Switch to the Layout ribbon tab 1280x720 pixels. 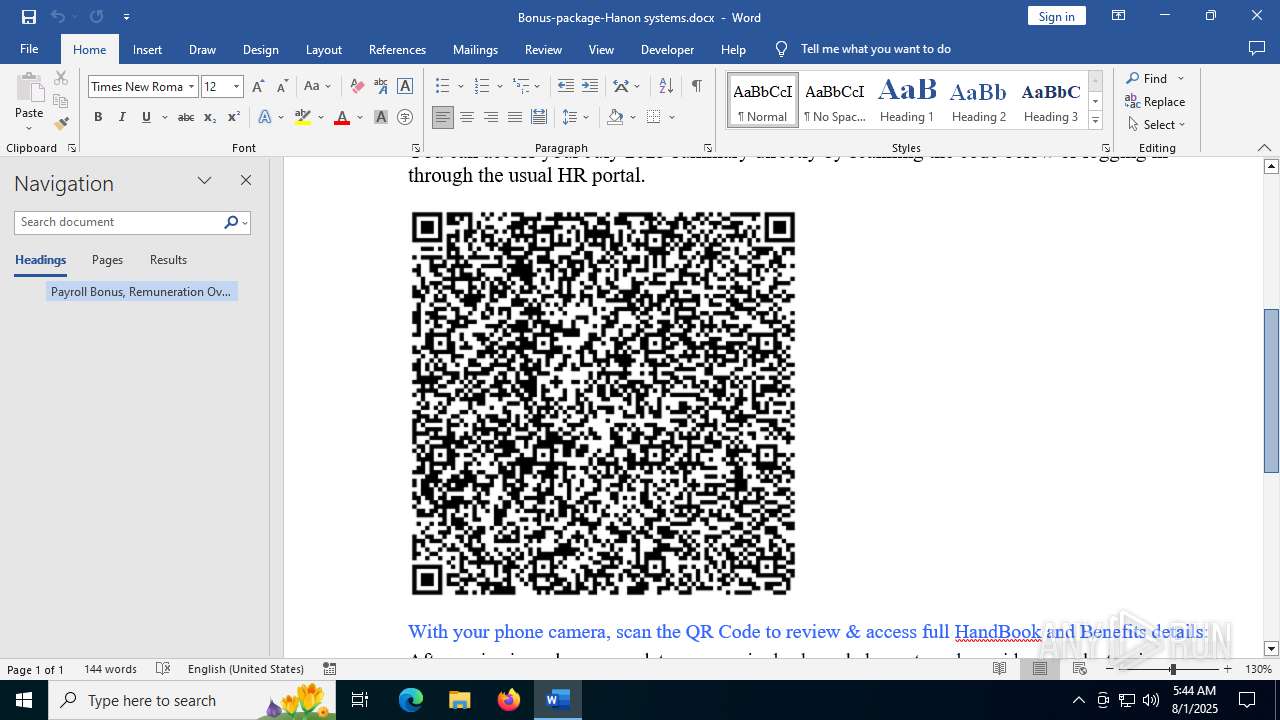click(x=323, y=49)
